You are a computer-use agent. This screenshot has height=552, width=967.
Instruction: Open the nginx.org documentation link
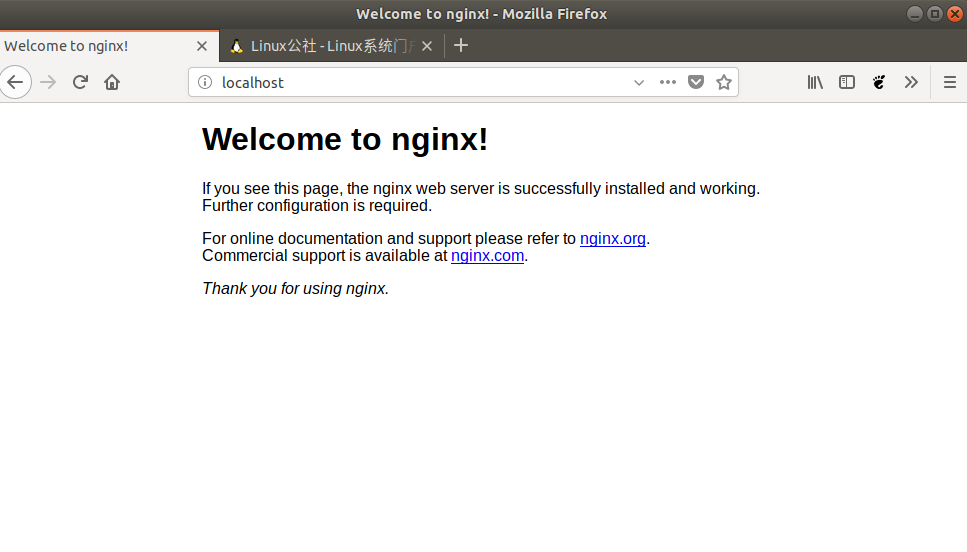[612, 239]
